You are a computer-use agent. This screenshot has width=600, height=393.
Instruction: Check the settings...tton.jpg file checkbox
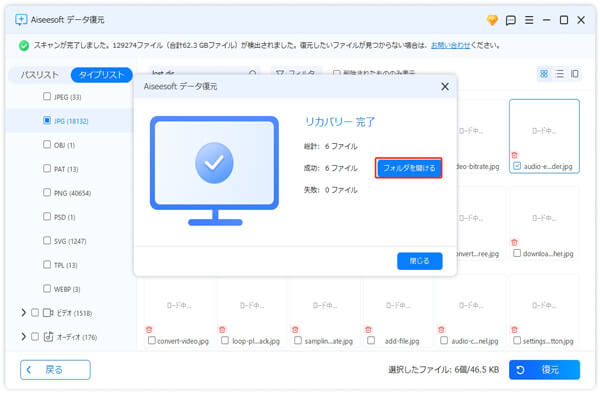coord(517,340)
